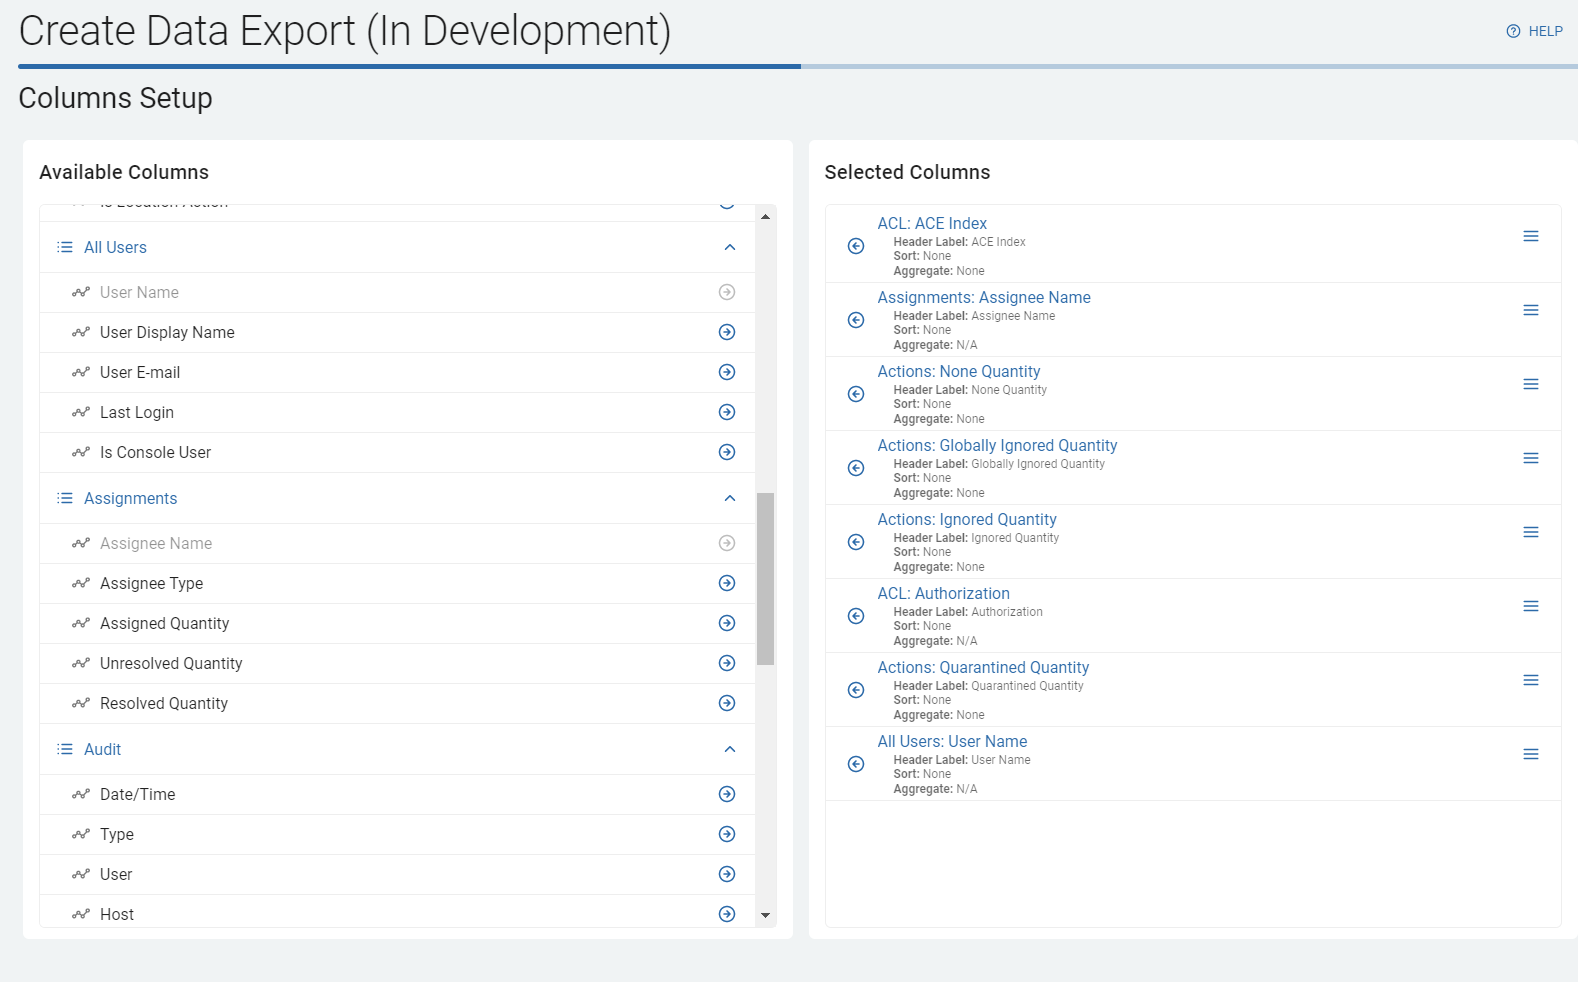Click add arrow next to User E-mail

coord(727,372)
